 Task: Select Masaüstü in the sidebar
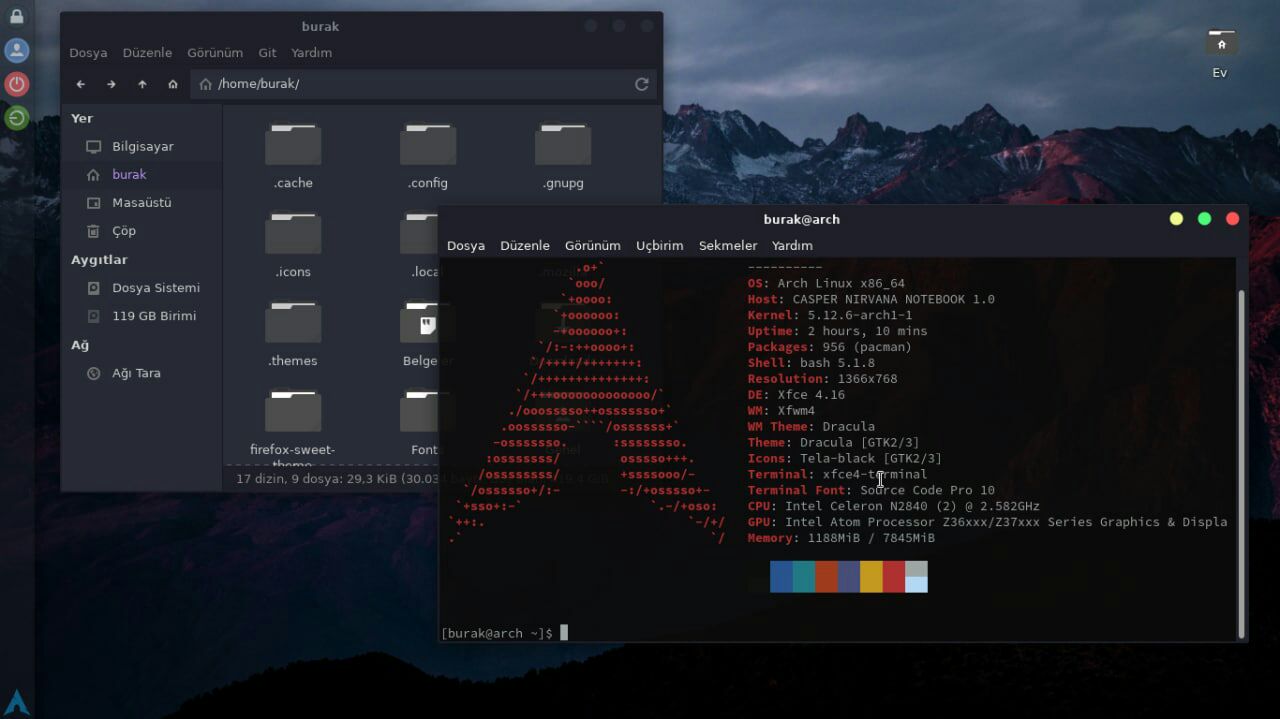pos(141,202)
